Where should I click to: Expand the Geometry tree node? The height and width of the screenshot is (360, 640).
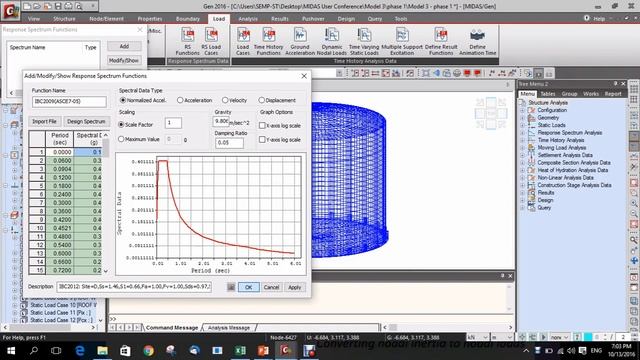pos(522,118)
